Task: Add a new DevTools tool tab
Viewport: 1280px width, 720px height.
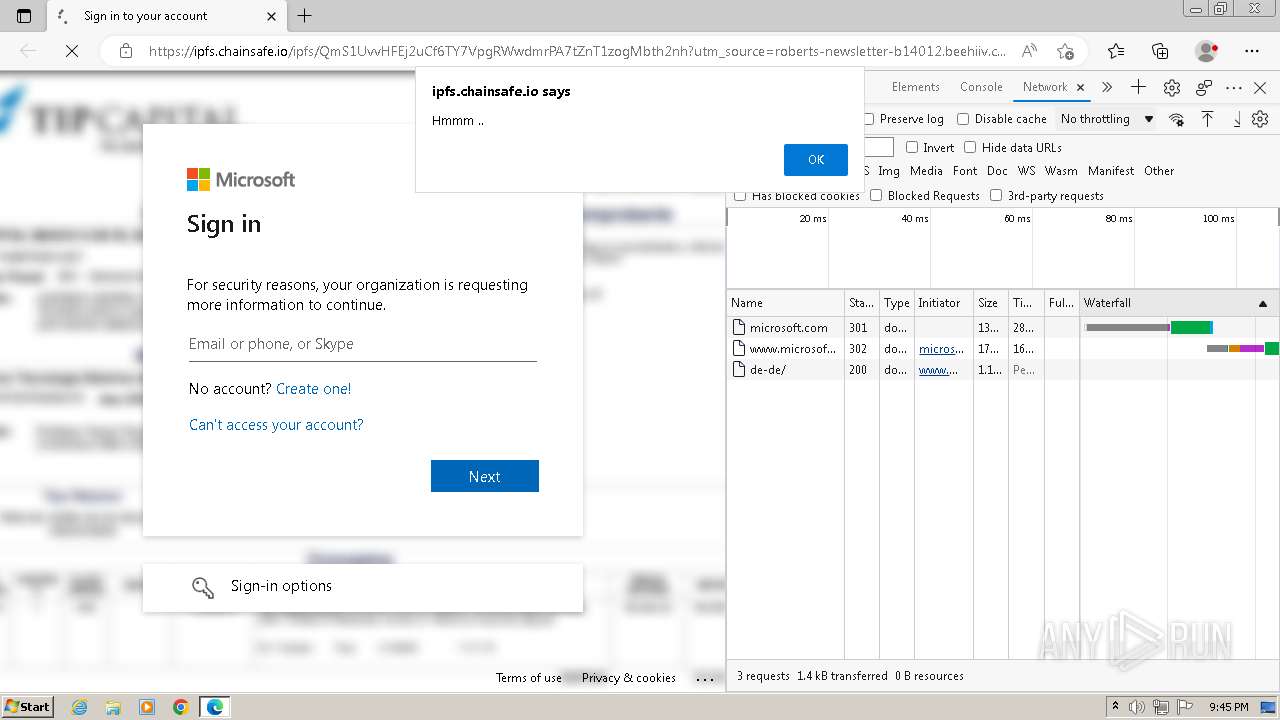Action: point(1138,87)
